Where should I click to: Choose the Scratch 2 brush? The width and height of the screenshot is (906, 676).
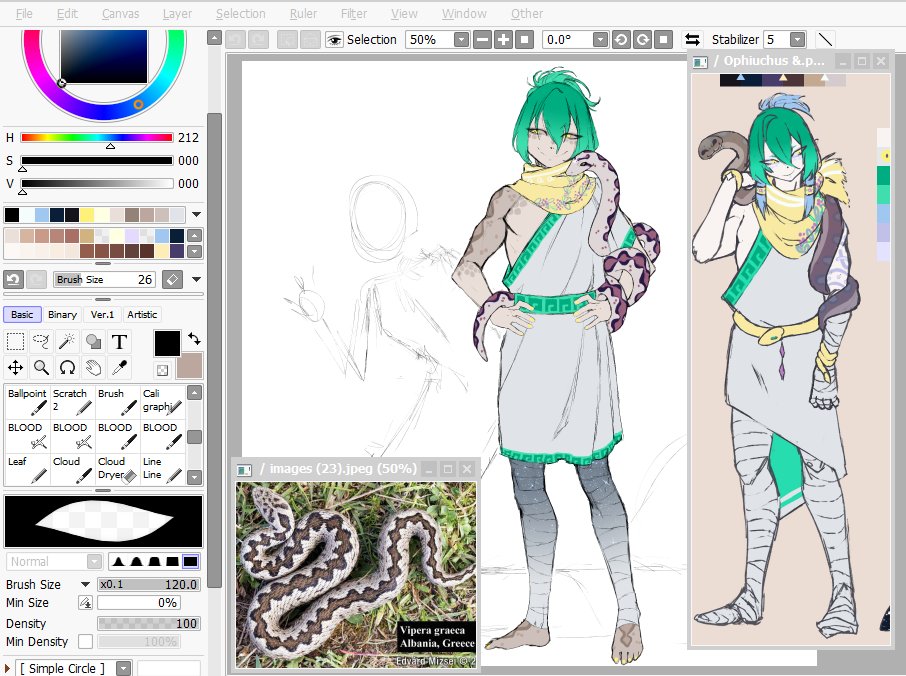(x=72, y=401)
